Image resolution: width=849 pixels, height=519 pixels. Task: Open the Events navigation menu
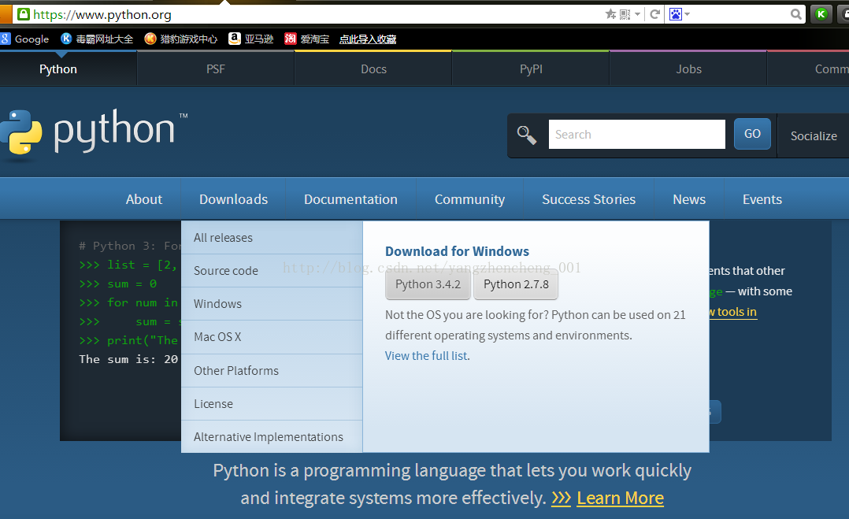pyautogui.click(x=762, y=199)
